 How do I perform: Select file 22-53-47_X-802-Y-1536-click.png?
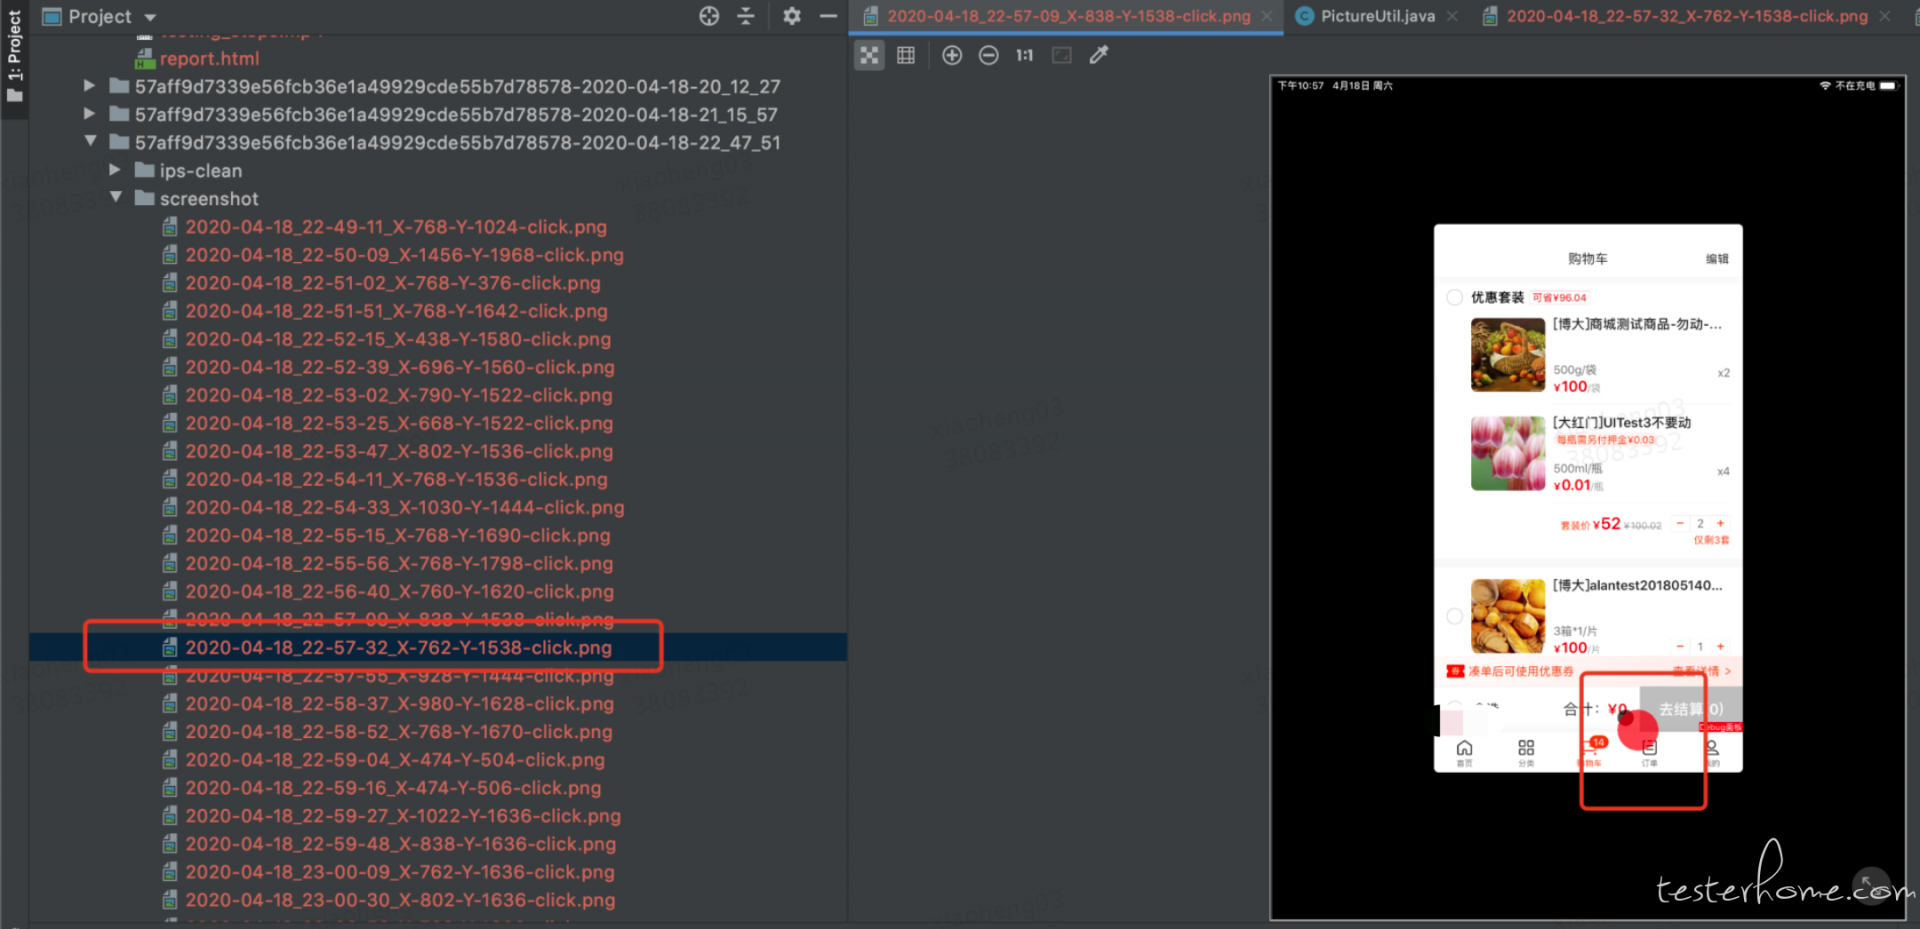(399, 451)
